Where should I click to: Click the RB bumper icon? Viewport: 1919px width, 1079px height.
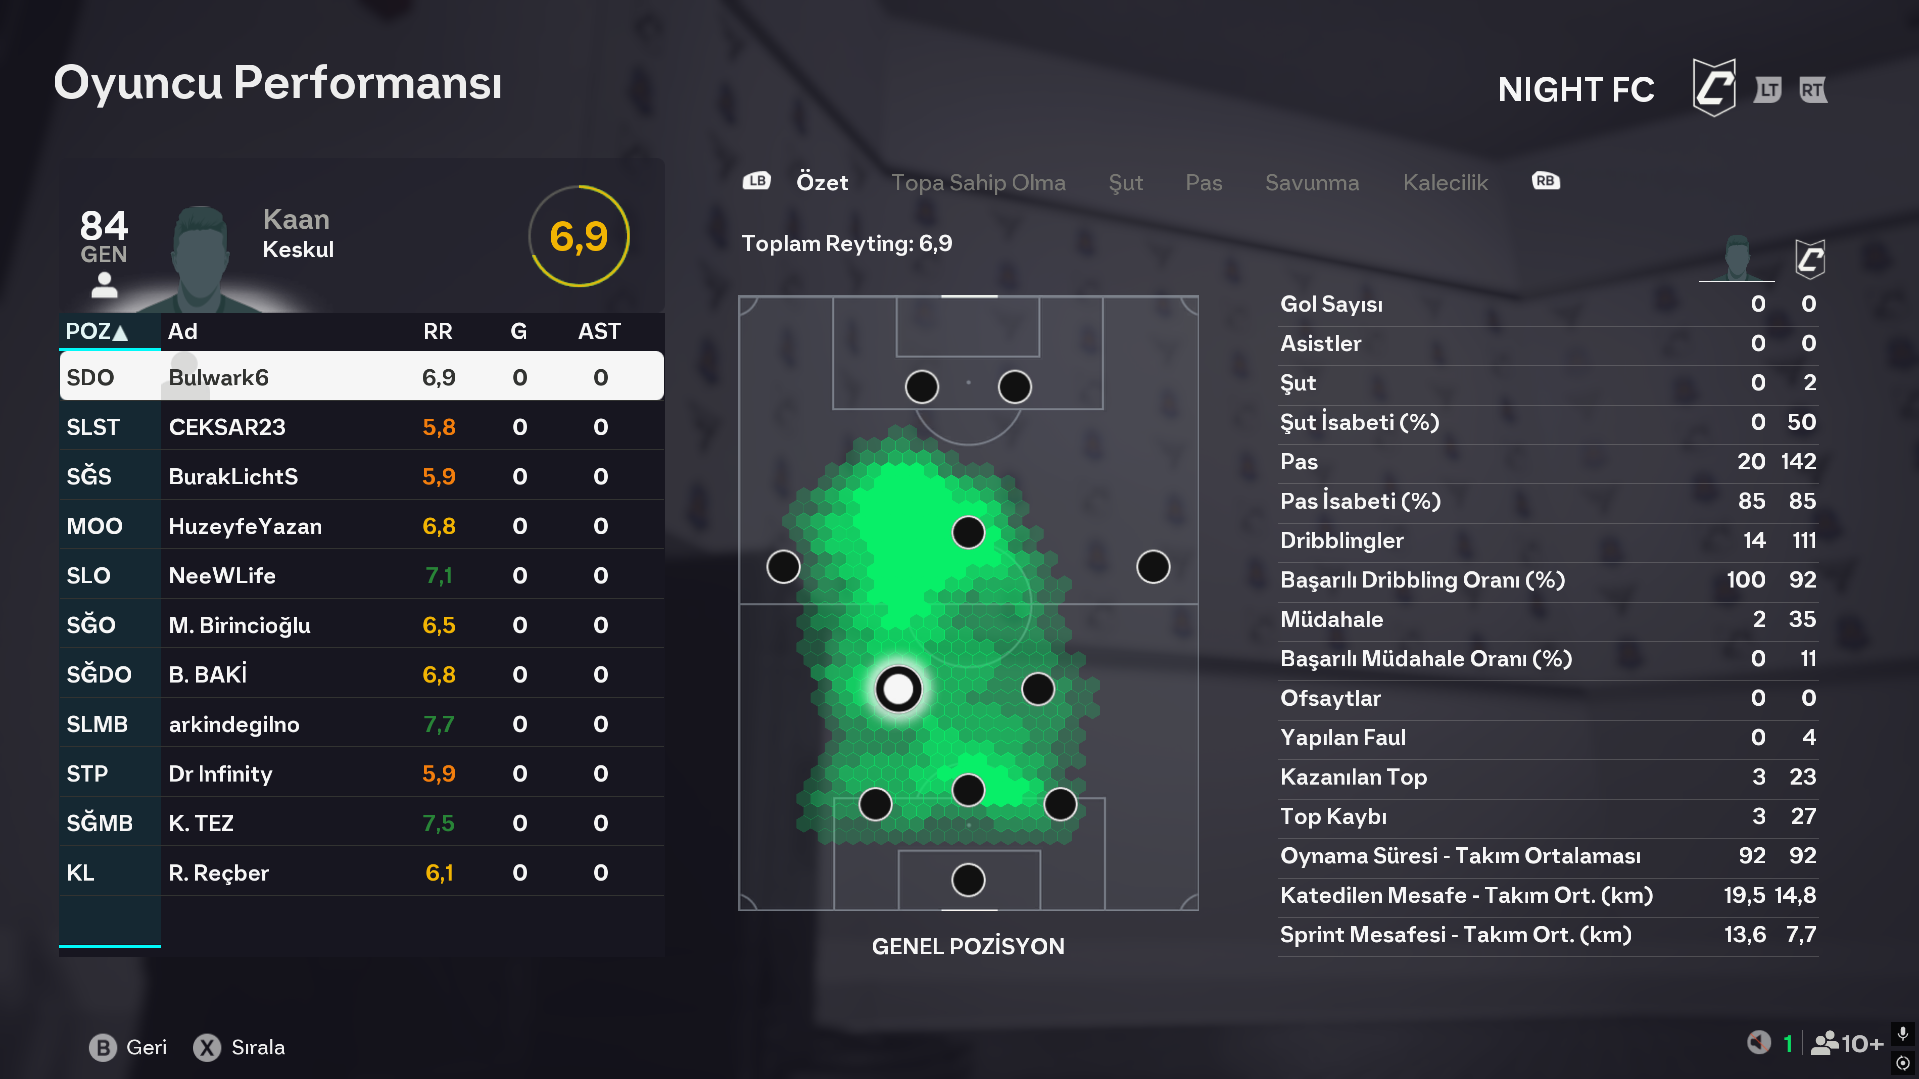coord(1545,181)
